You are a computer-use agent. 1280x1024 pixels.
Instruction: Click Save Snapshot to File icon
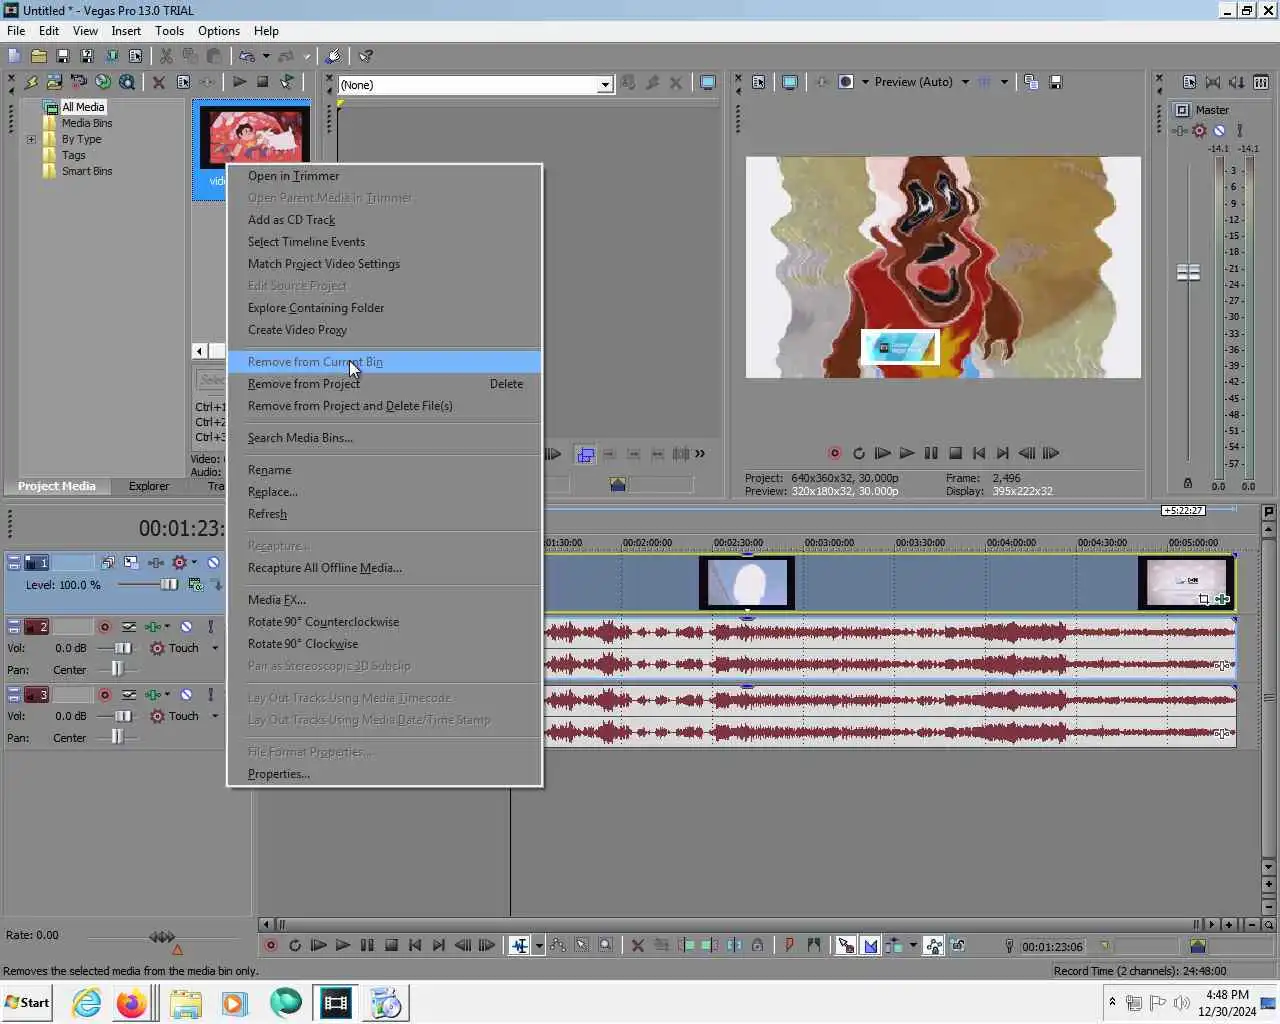(1055, 82)
